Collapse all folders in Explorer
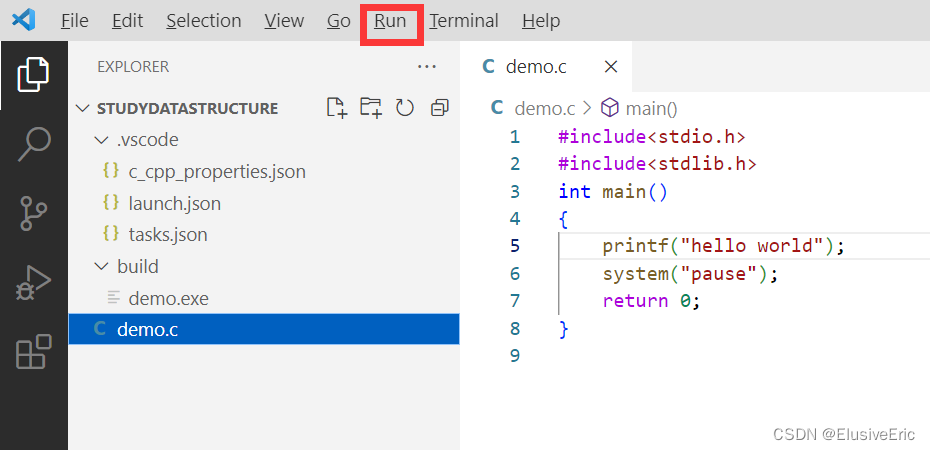The width and height of the screenshot is (930, 450). tap(439, 108)
